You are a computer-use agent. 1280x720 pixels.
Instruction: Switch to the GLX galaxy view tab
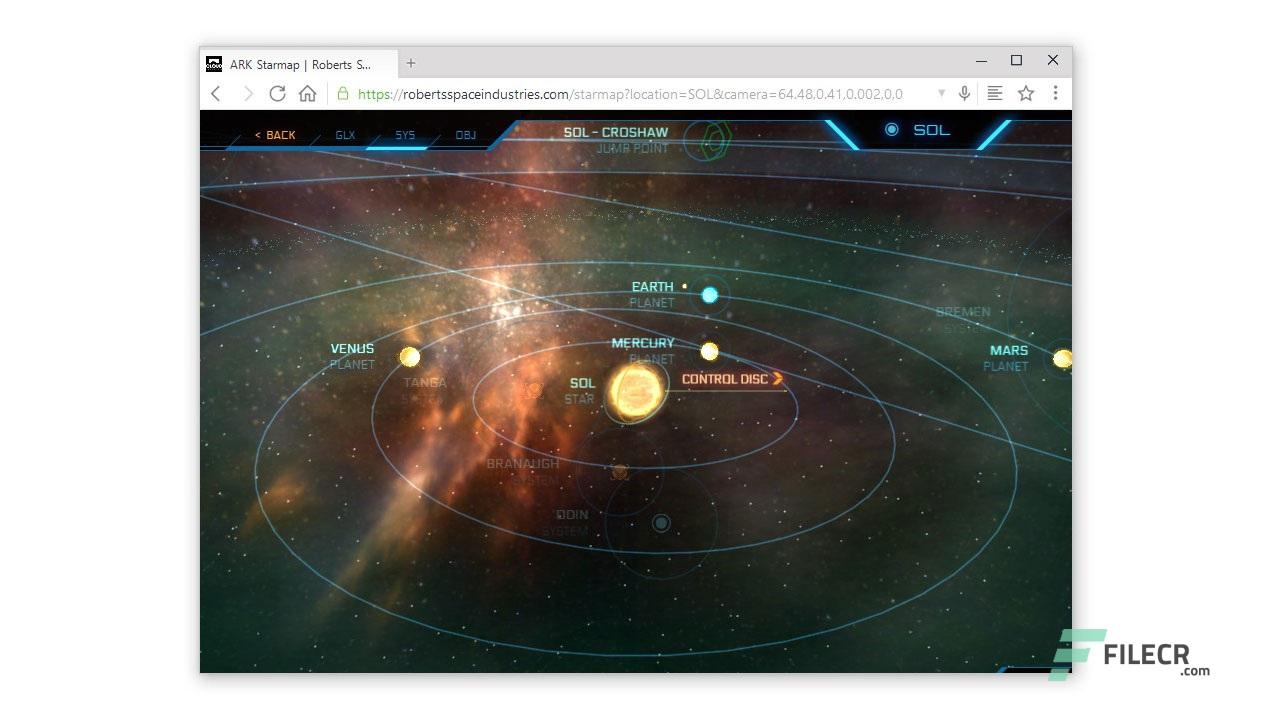[345, 135]
